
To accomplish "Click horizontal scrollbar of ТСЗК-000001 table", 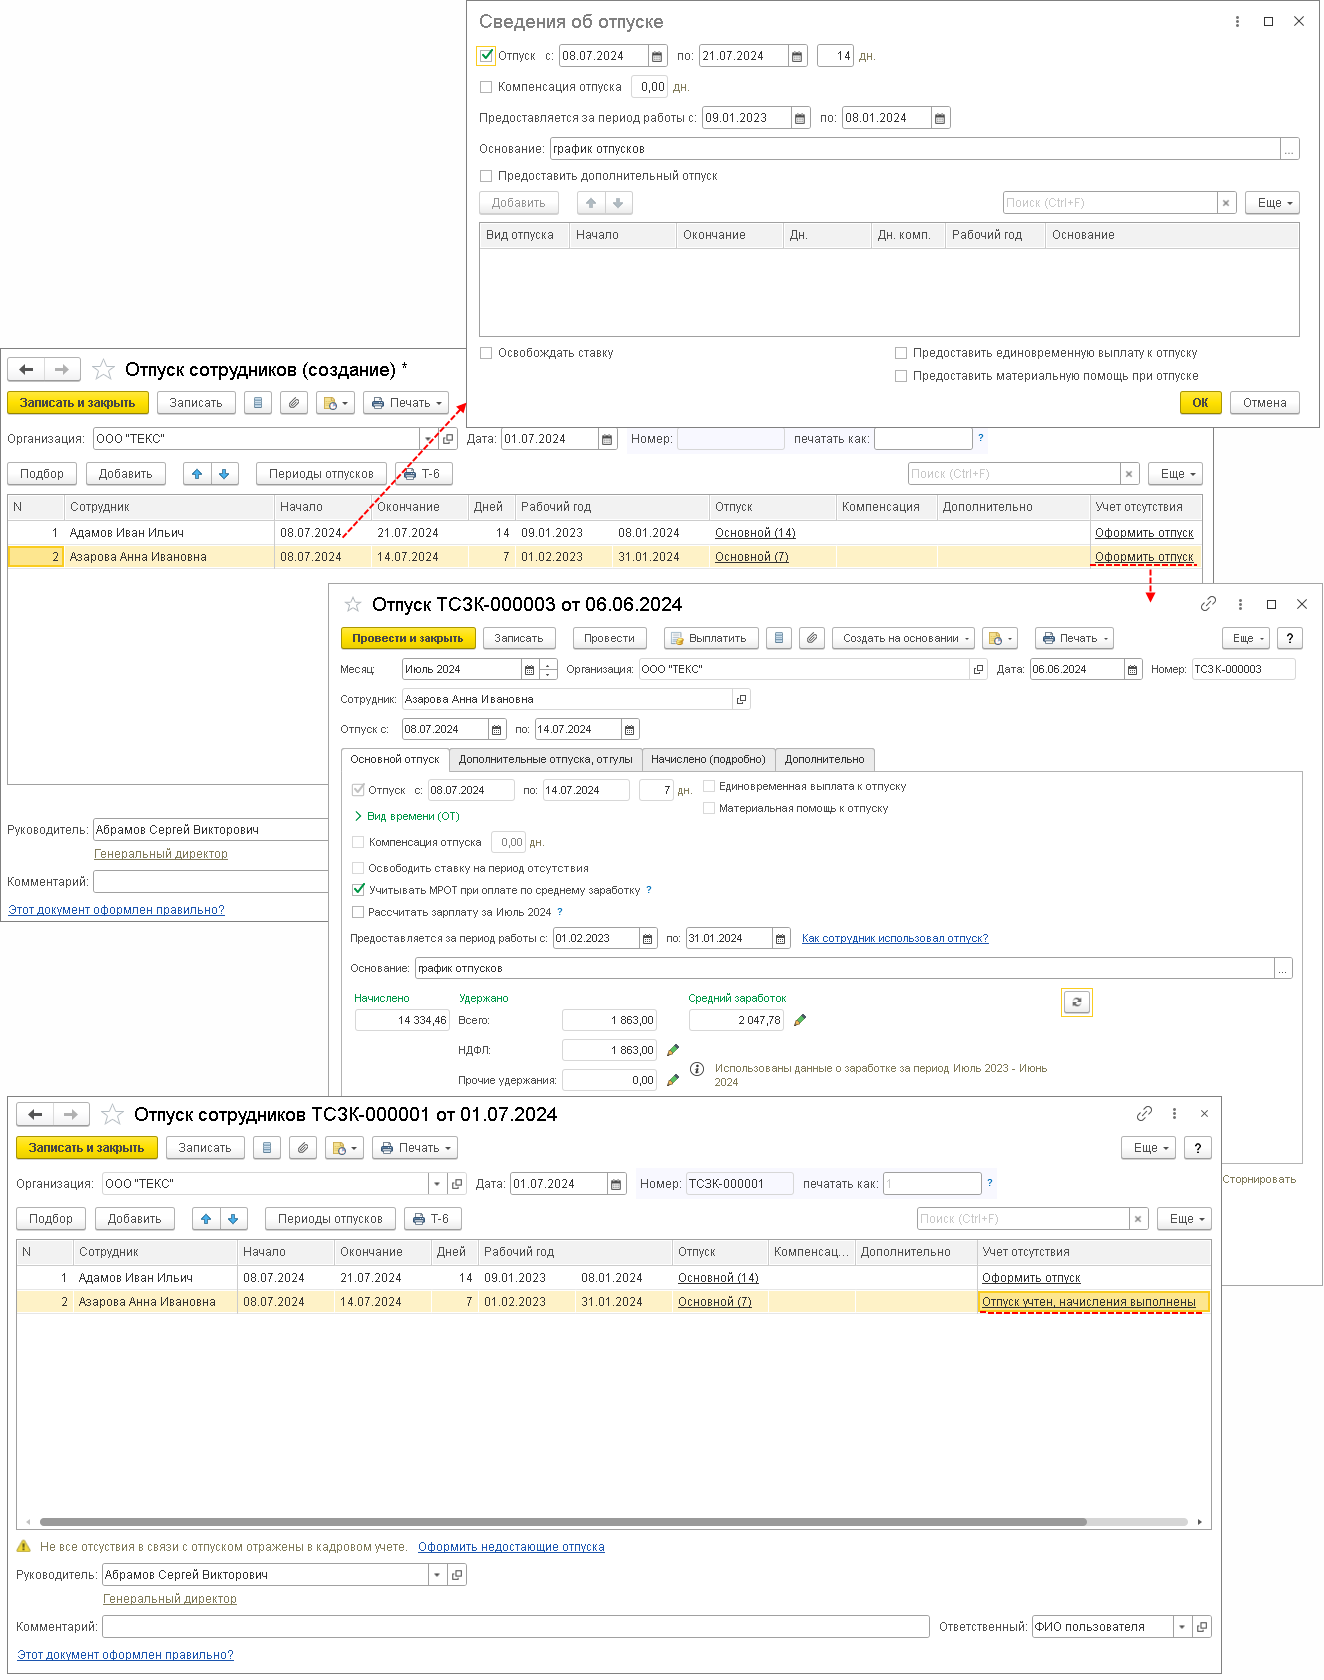I will point(563,1522).
